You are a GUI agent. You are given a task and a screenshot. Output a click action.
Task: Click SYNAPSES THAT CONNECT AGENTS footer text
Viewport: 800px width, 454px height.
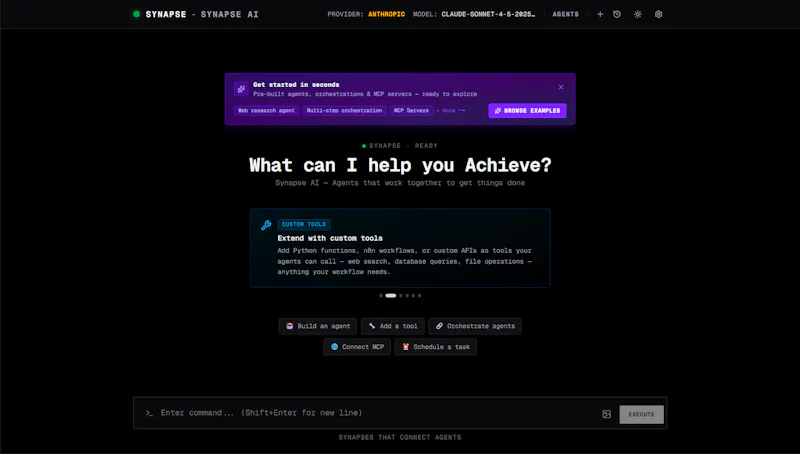[400, 437]
